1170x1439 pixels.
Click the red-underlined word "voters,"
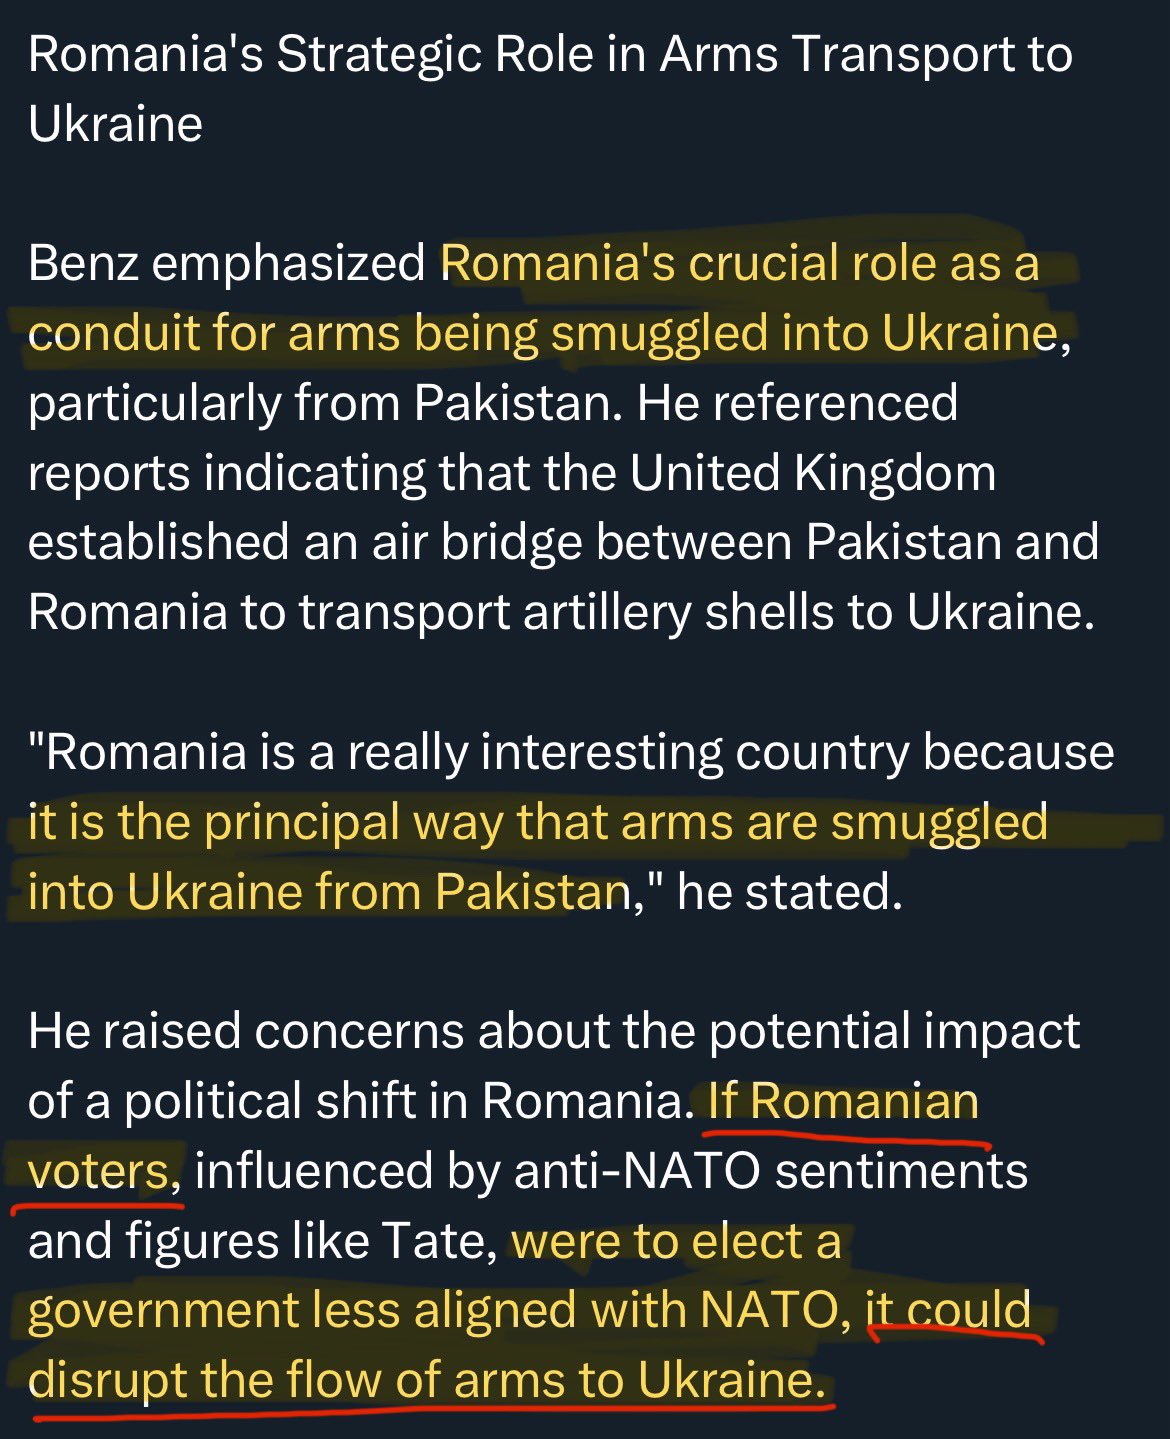[x=104, y=1171]
